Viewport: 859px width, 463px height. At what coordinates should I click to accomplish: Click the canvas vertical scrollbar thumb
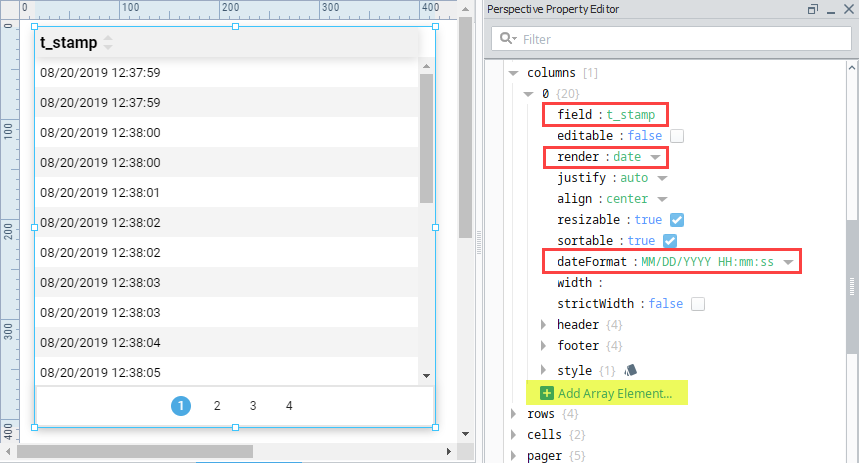coord(465,128)
